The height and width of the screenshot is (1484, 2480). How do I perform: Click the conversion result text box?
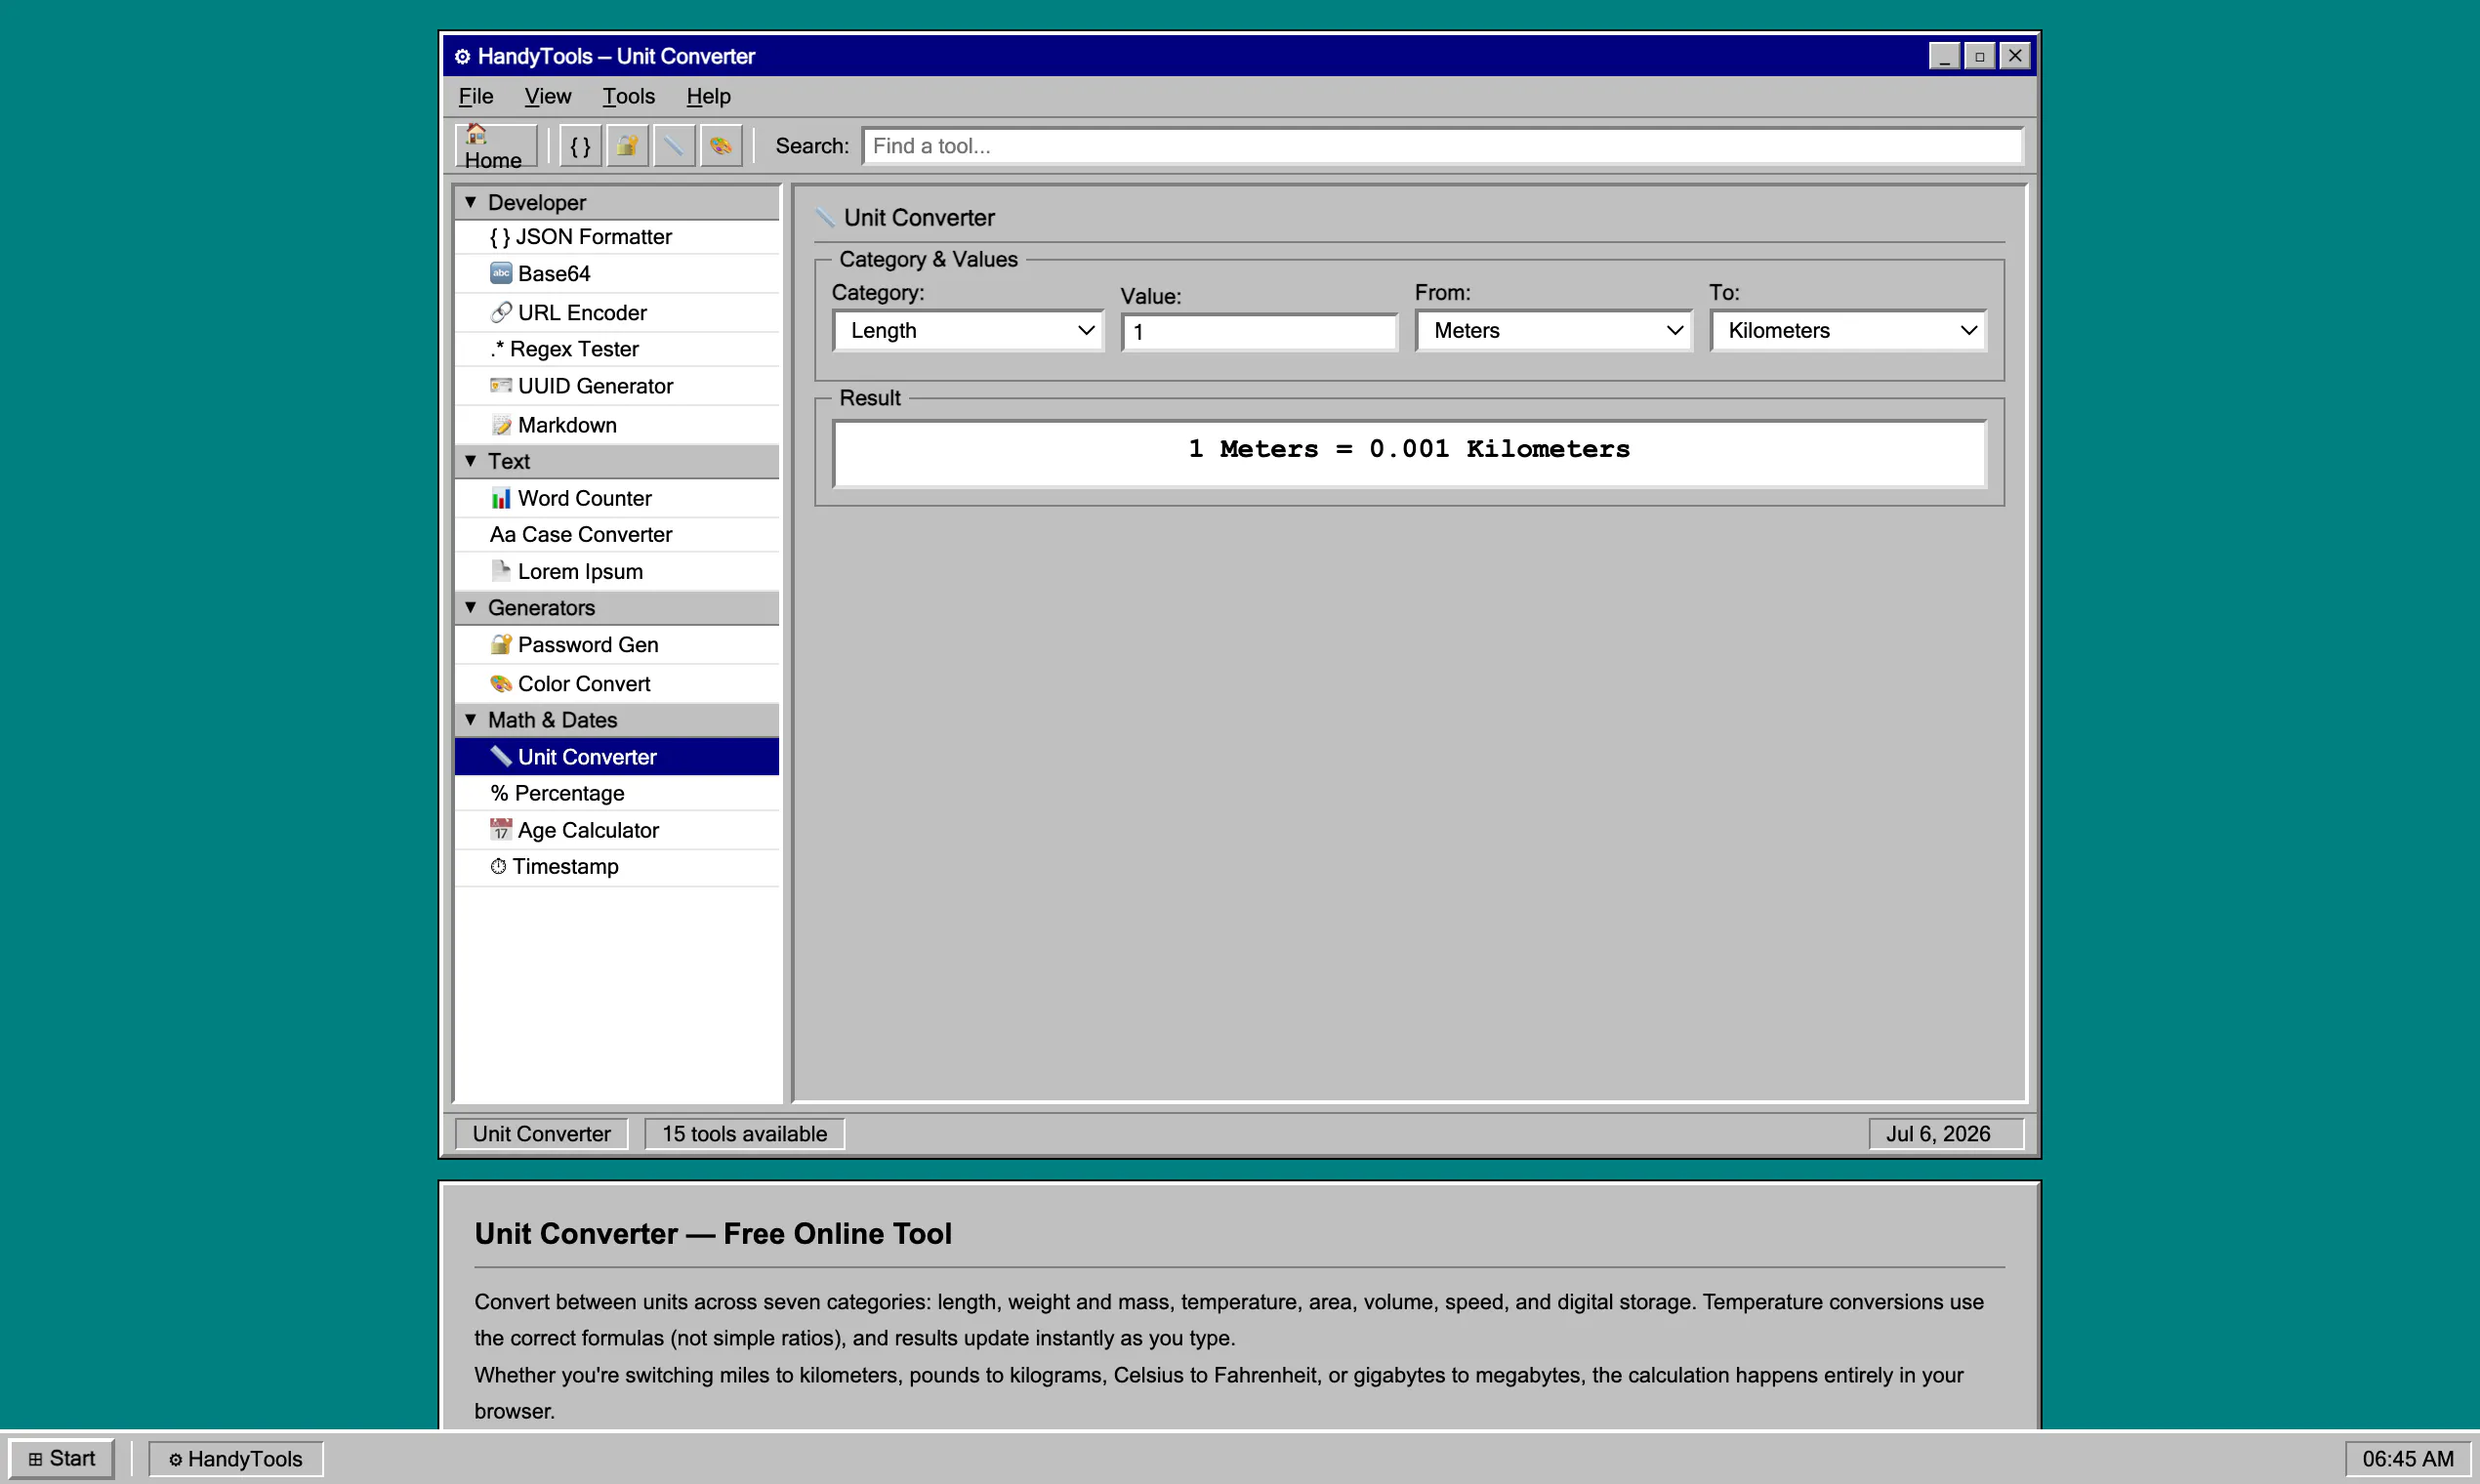pos(1409,454)
